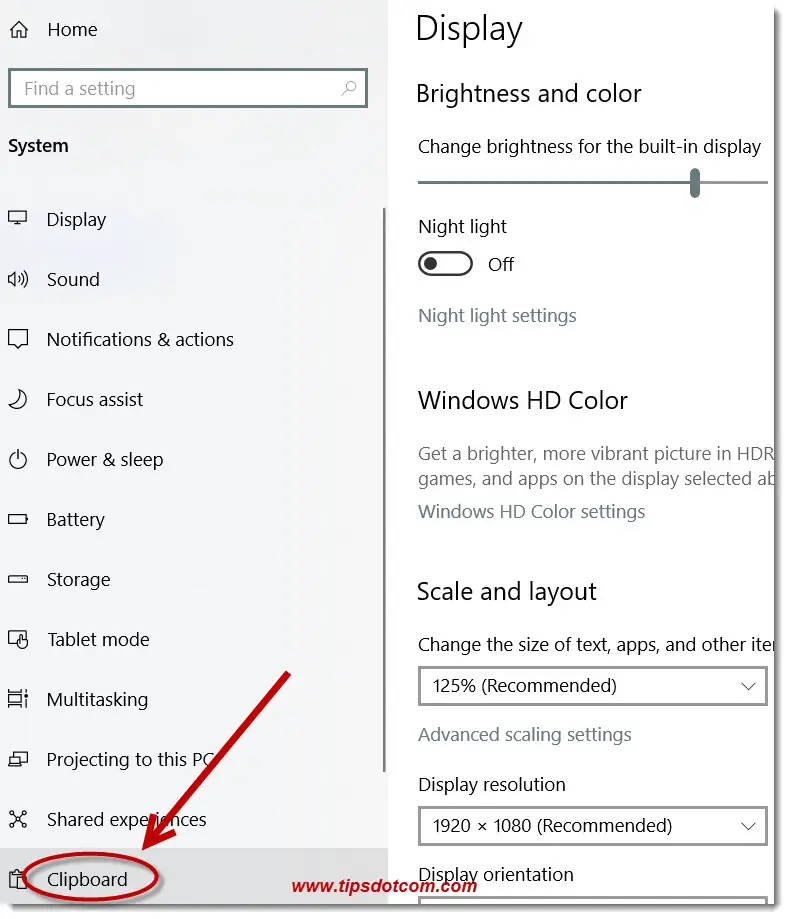
Task: Expand the Display resolution dropdown
Action: coord(592,826)
